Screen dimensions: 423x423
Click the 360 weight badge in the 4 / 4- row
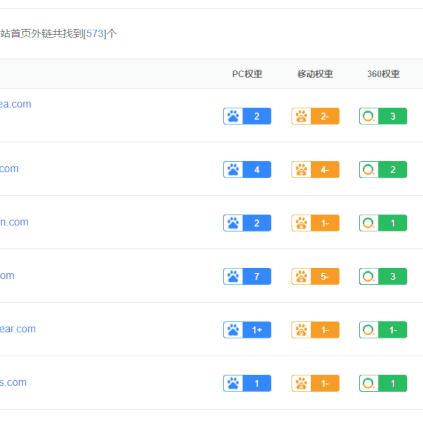coord(383,169)
